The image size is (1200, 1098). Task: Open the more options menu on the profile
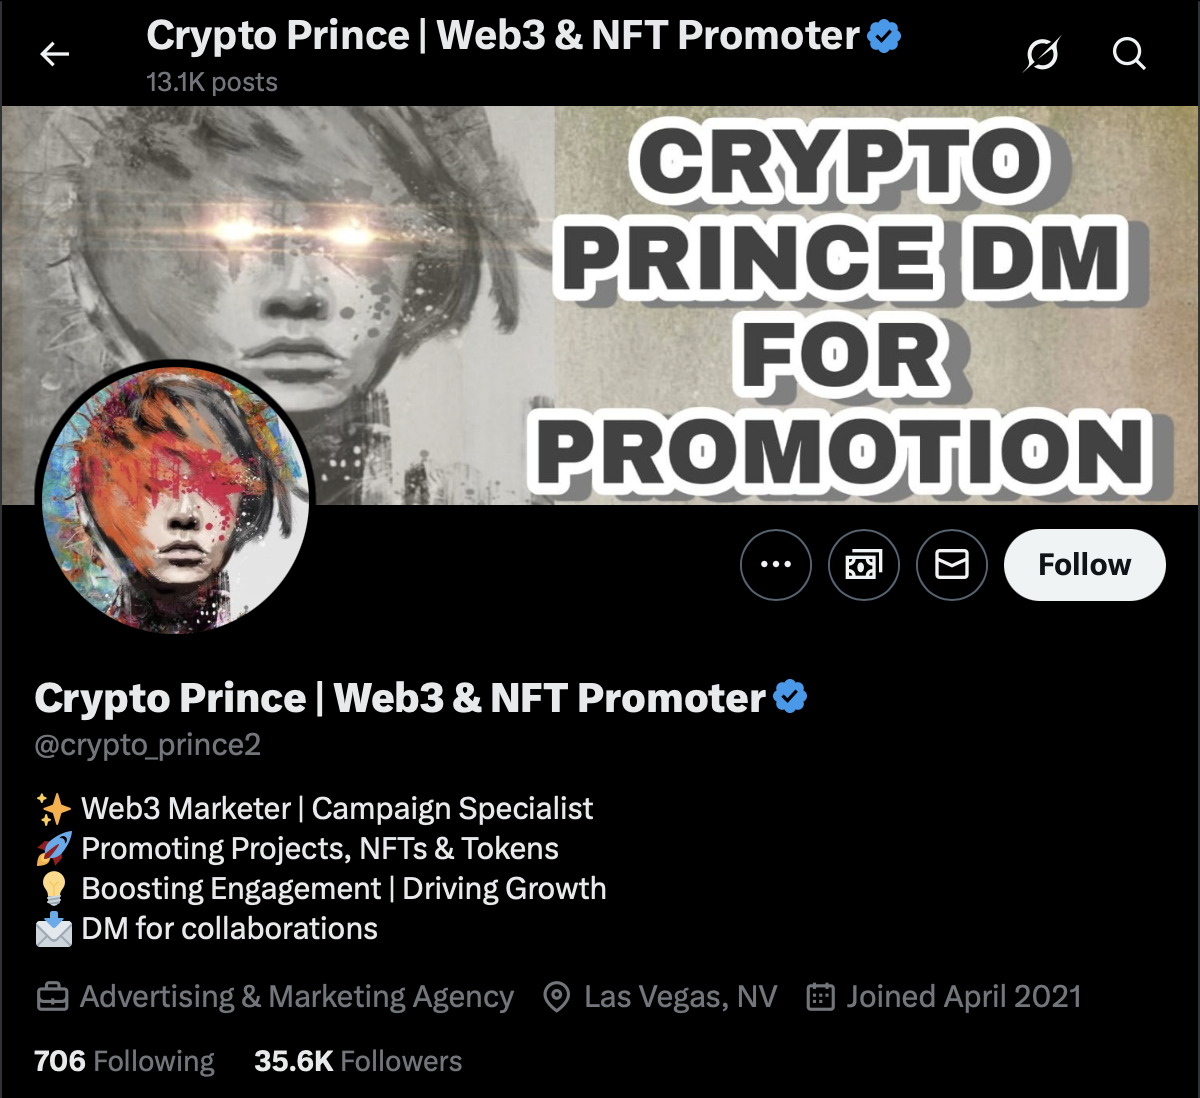click(x=776, y=565)
